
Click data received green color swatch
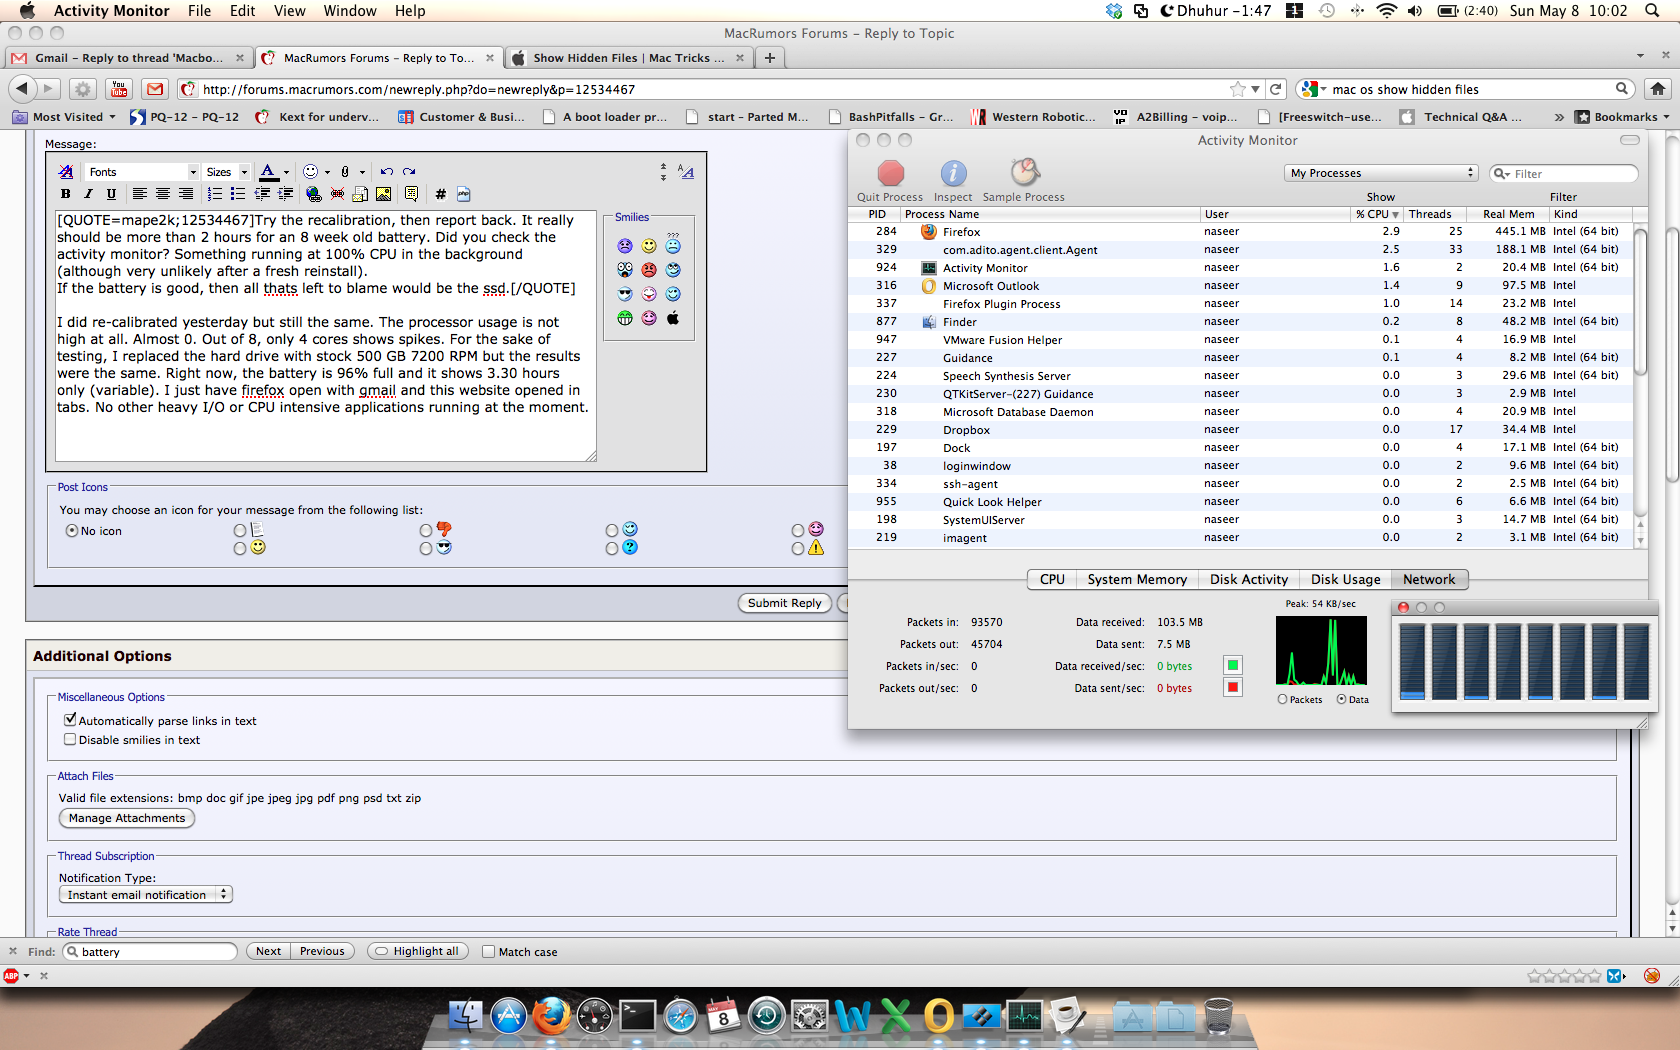click(x=1233, y=666)
